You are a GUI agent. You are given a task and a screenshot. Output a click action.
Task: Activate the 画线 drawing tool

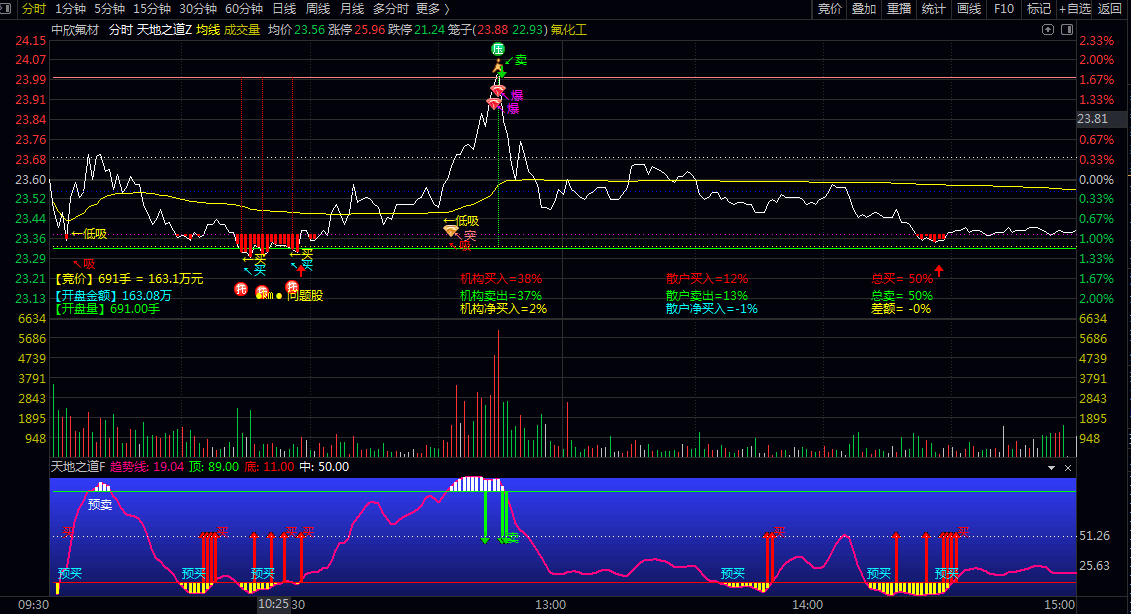click(x=969, y=9)
